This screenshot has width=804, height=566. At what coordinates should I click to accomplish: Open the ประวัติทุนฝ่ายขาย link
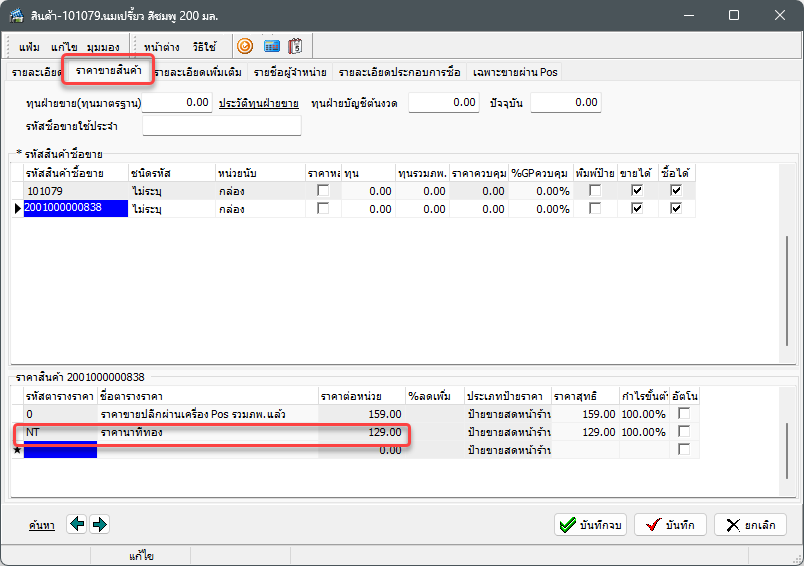tap(258, 103)
